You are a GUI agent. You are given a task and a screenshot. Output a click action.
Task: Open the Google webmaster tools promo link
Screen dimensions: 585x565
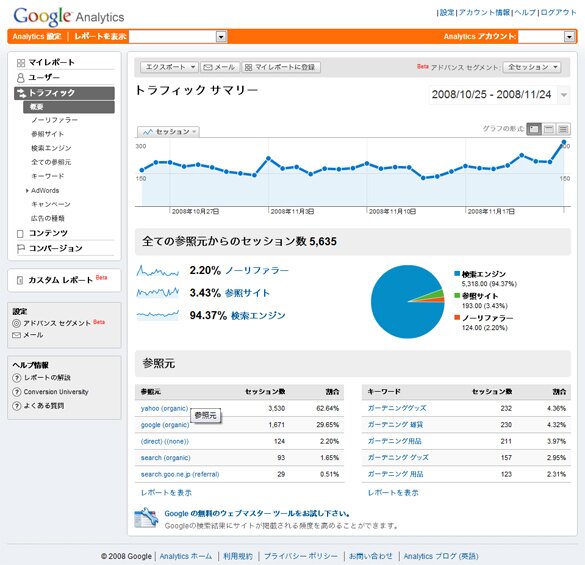(x=257, y=514)
